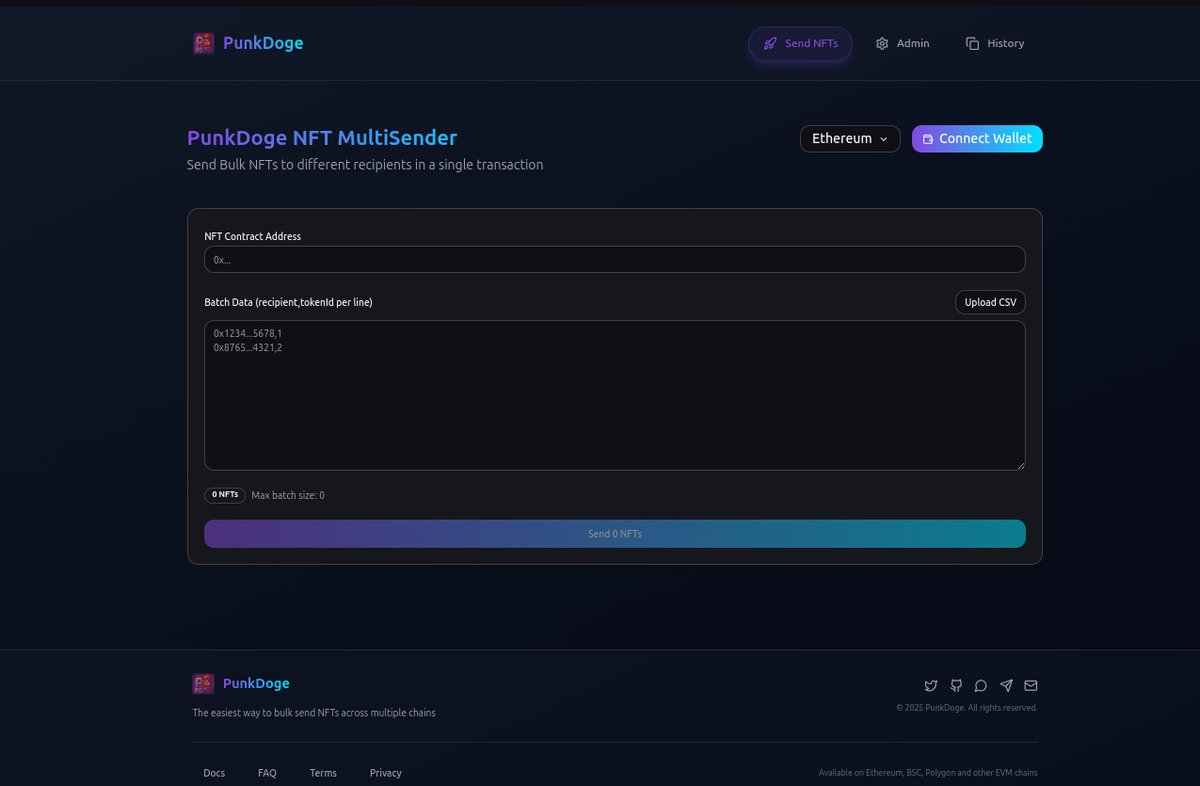
Task: Click the NFT Contract Address input field
Action: (614, 259)
